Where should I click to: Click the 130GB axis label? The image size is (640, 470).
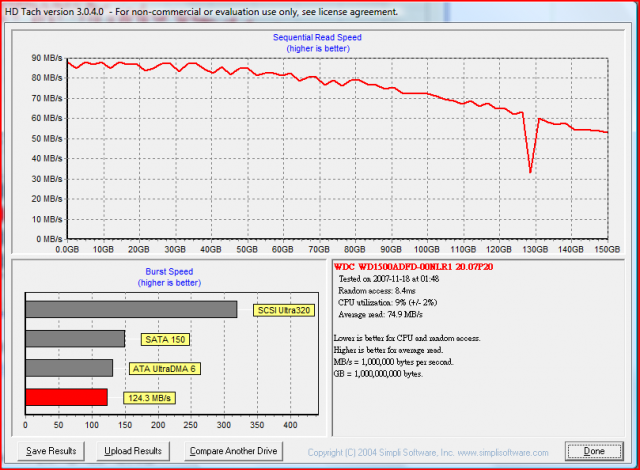[535, 249]
